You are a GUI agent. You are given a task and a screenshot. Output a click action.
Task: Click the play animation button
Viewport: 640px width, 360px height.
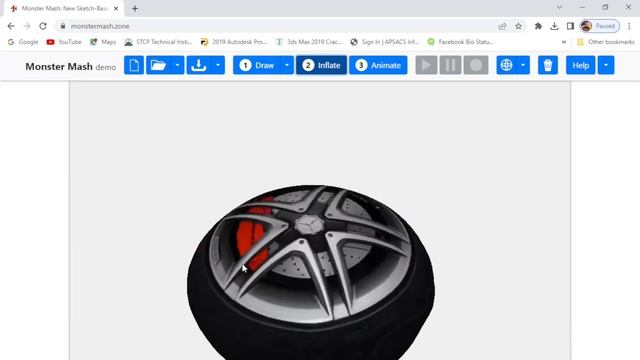tap(426, 65)
